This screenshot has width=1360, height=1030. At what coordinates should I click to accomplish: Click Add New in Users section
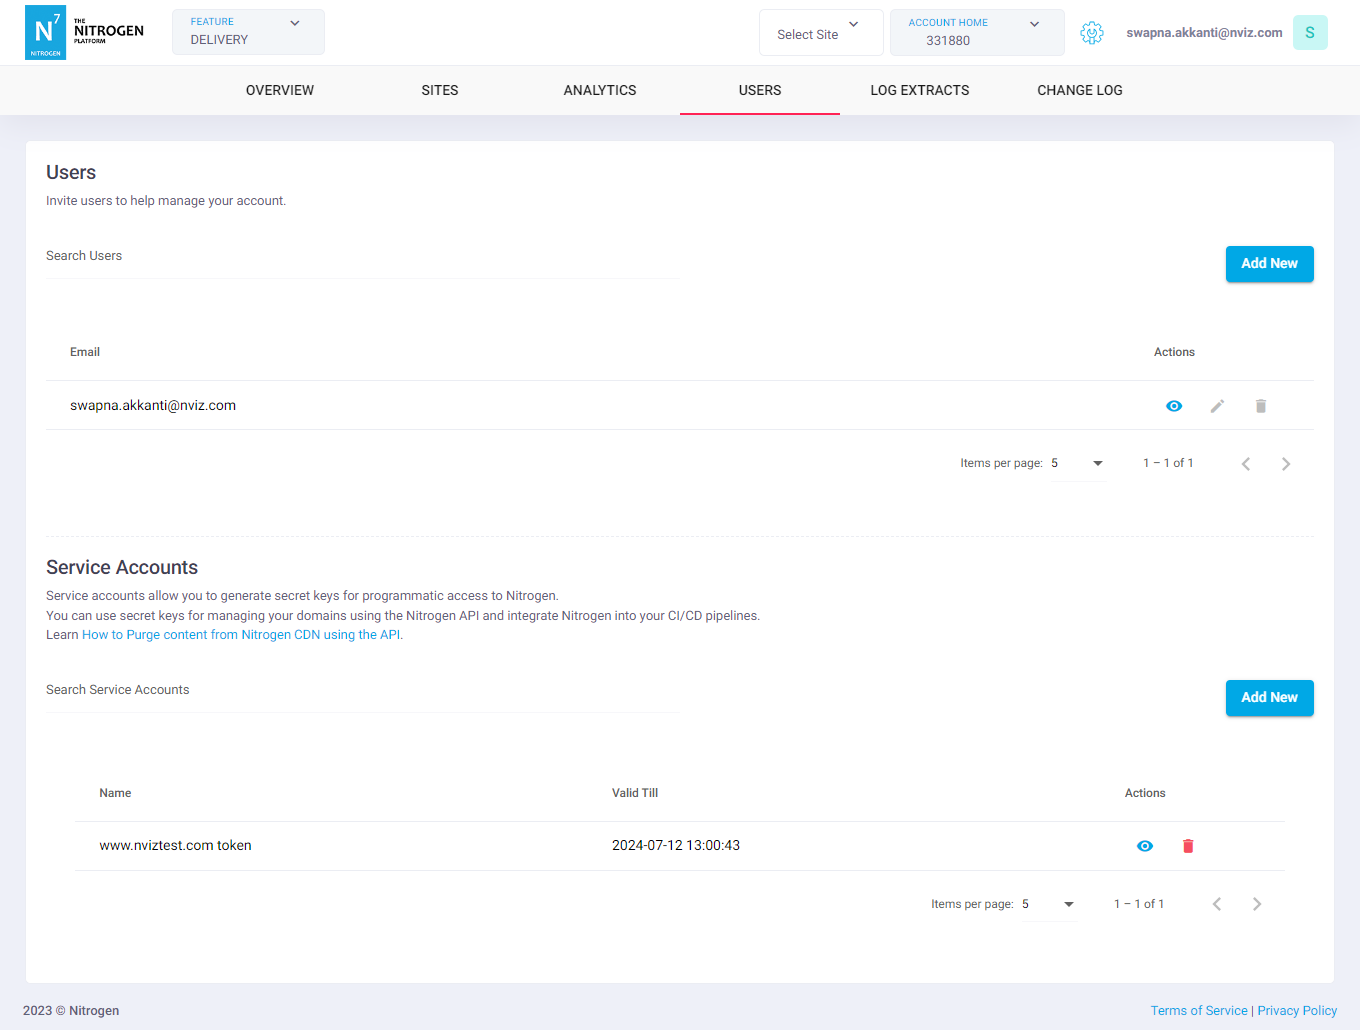(x=1269, y=264)
